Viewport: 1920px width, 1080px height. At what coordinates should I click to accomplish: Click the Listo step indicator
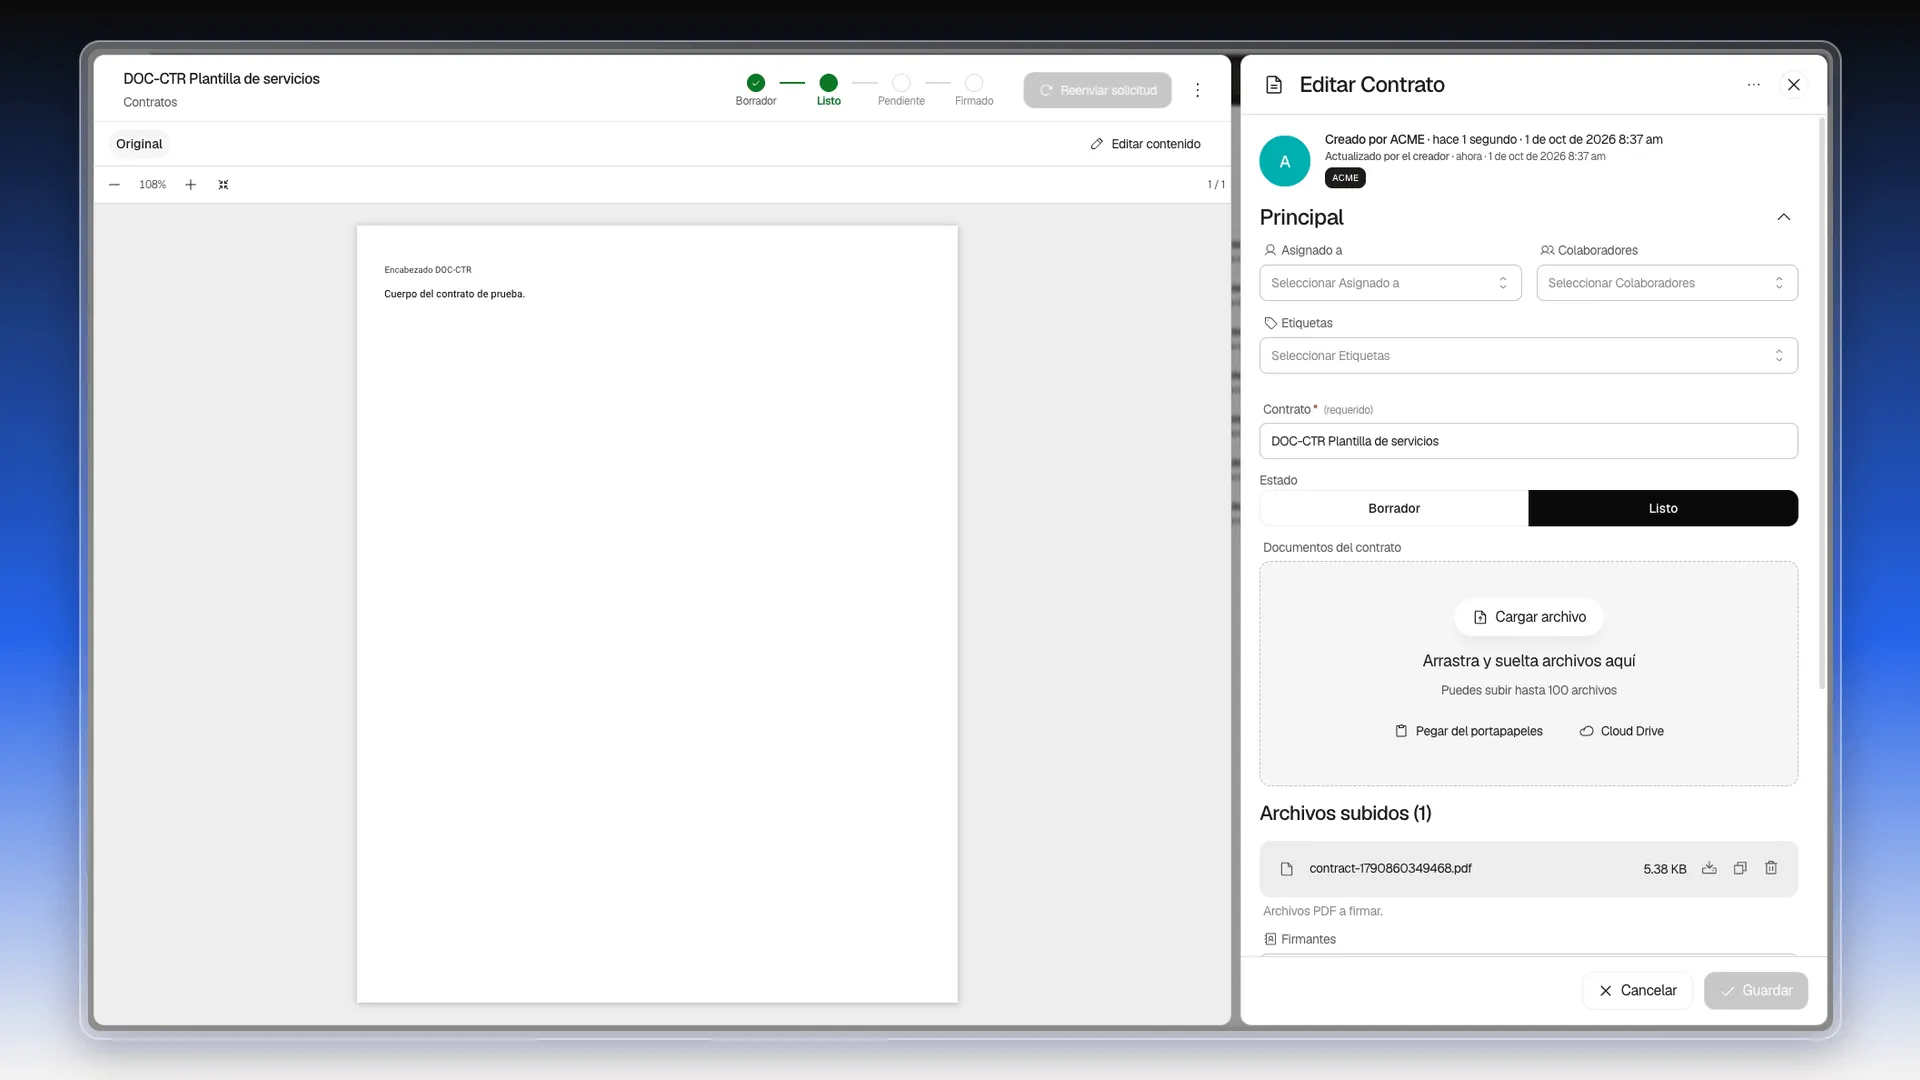(828, 83)
